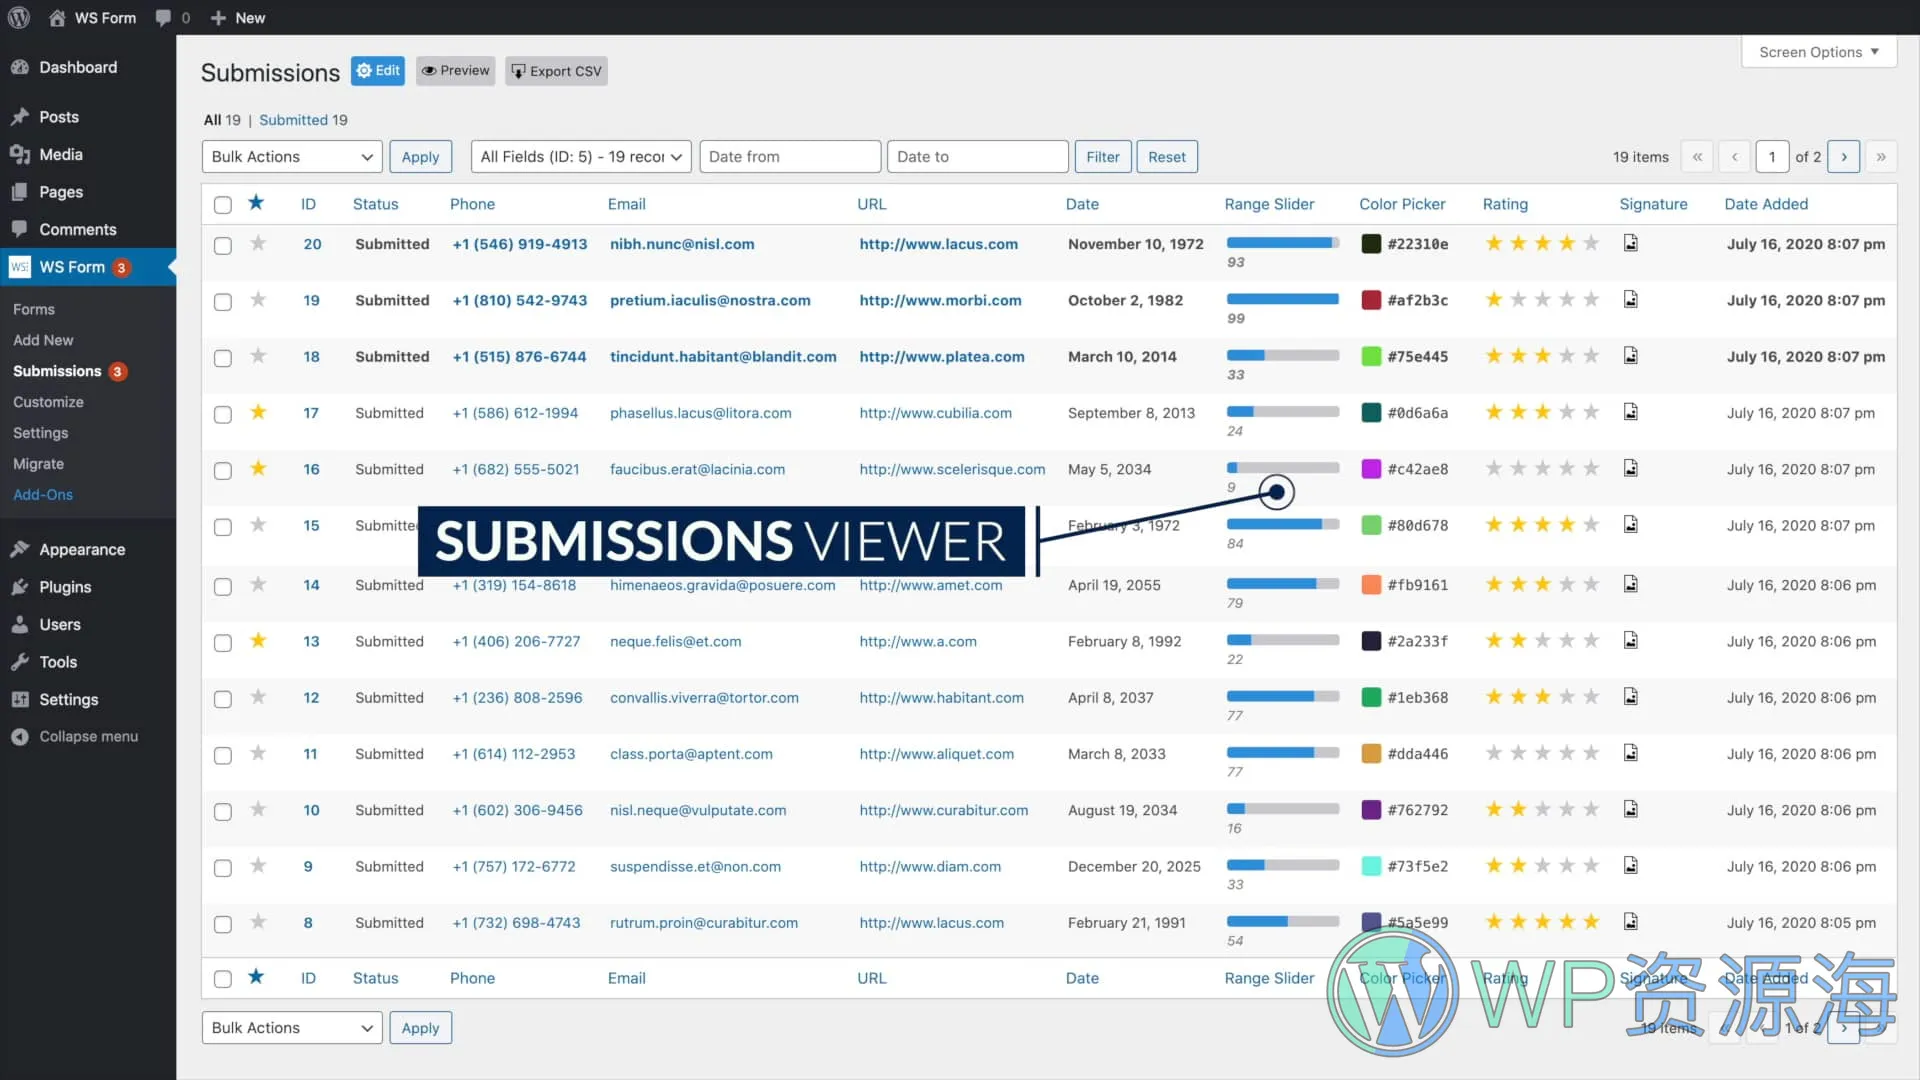Click the Filter button to apply filters
Viewport: 1920px width, 1080px height.
click(x=1102, y=157)
